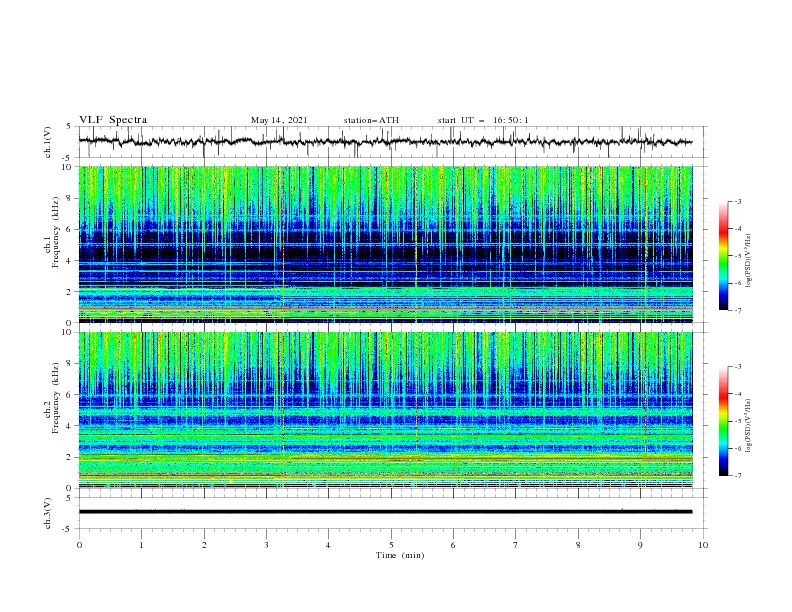Screen dimensions: 792x612
Task: Click inside the ch.1 frequency spectrogram panel
Action: 385,244
